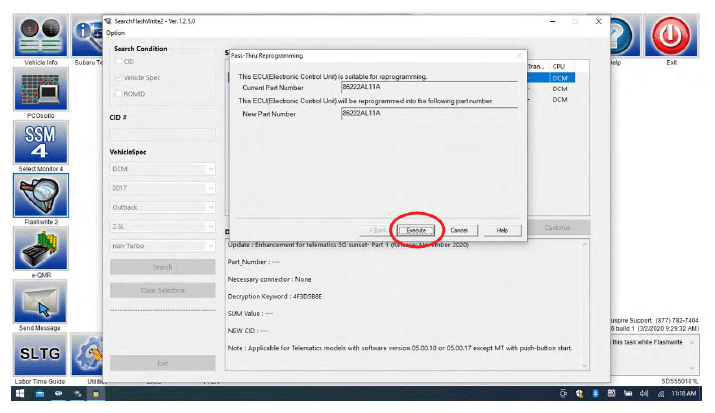Screen dimensions: 715x413
Task: Click the disabled Back button
Action: click(378, 230)
